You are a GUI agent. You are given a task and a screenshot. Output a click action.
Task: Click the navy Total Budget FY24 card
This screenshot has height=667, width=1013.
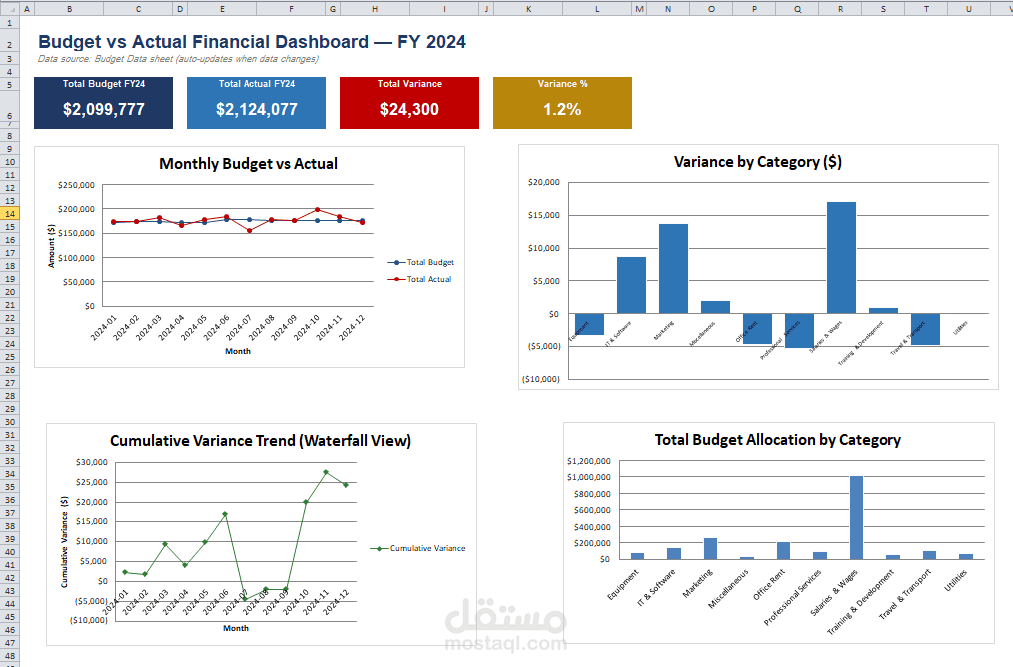pyautogui.click(x=103, y=103)
